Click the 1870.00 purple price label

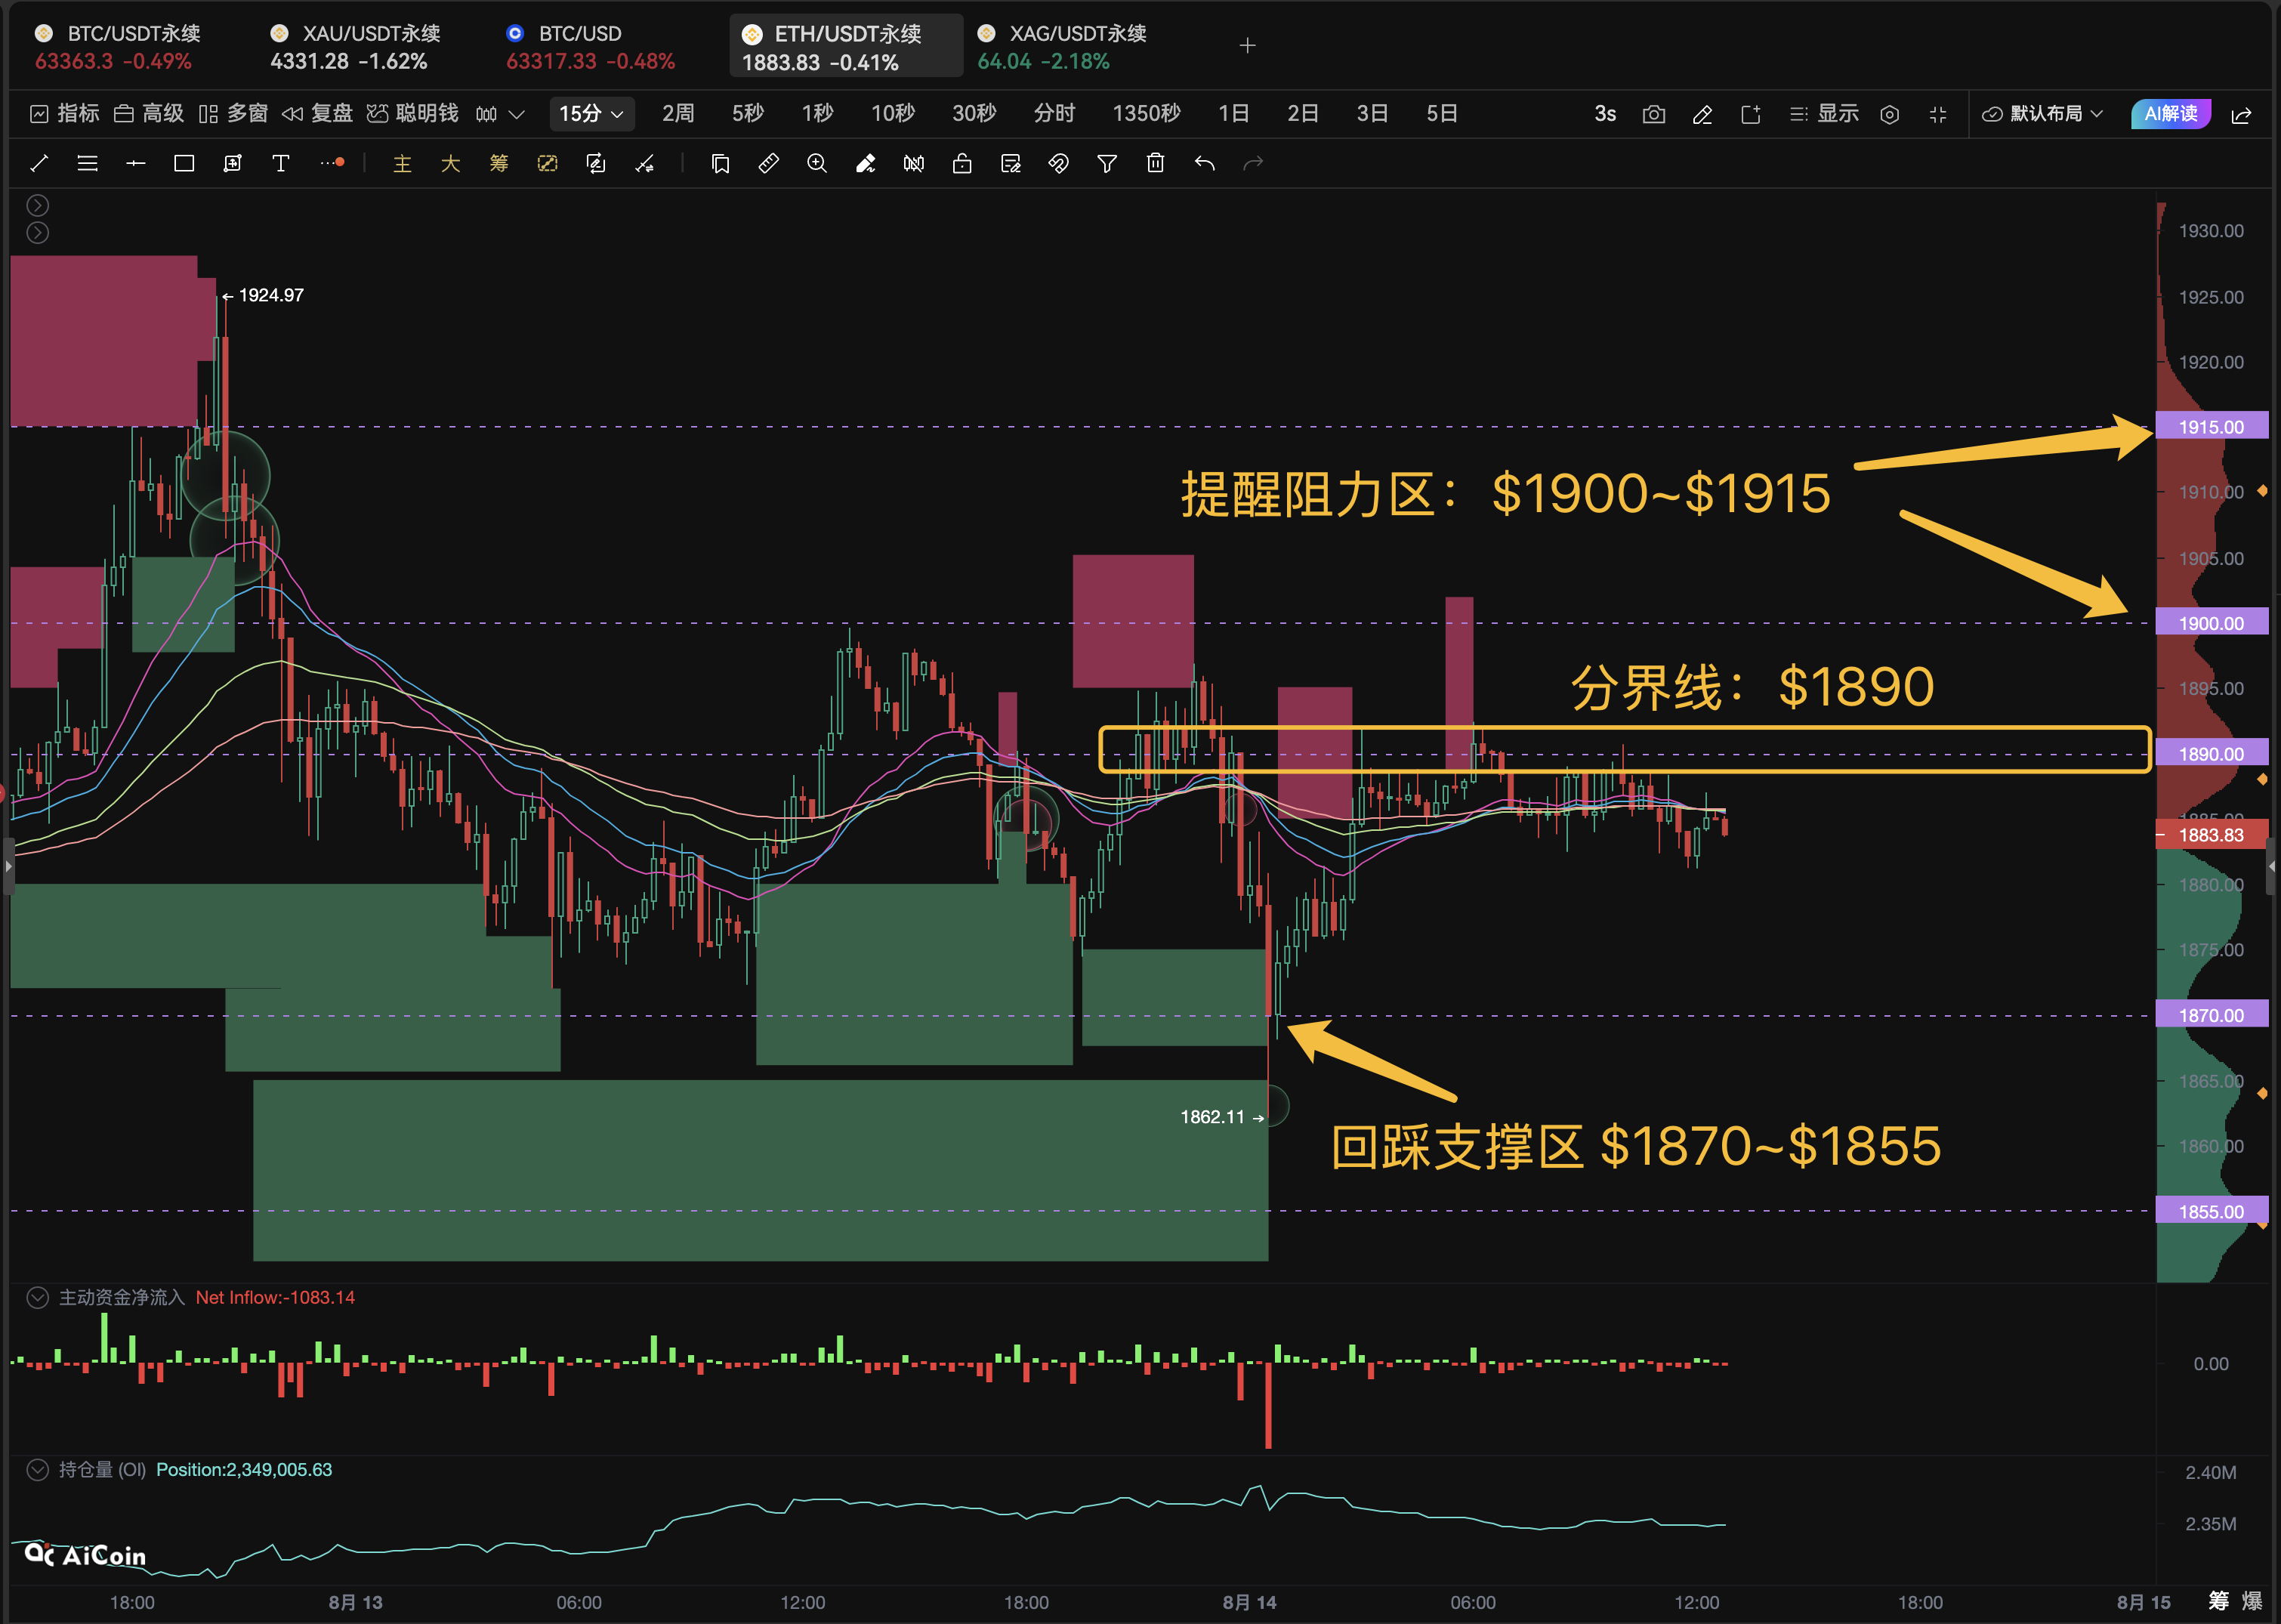point(2211,1015)
